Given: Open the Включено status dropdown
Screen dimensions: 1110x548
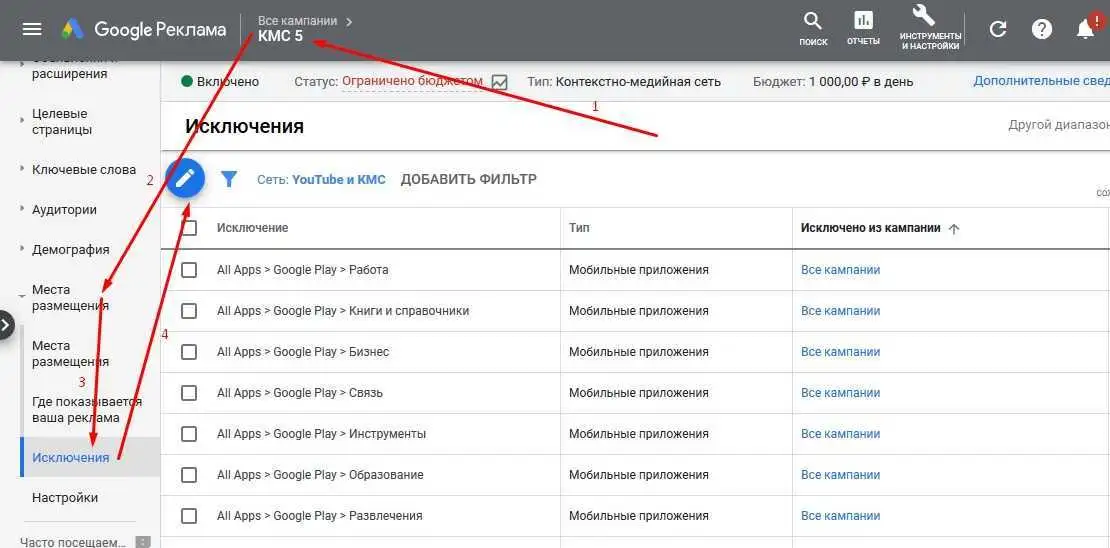Looking at the screenshot, I should point(220,82).
